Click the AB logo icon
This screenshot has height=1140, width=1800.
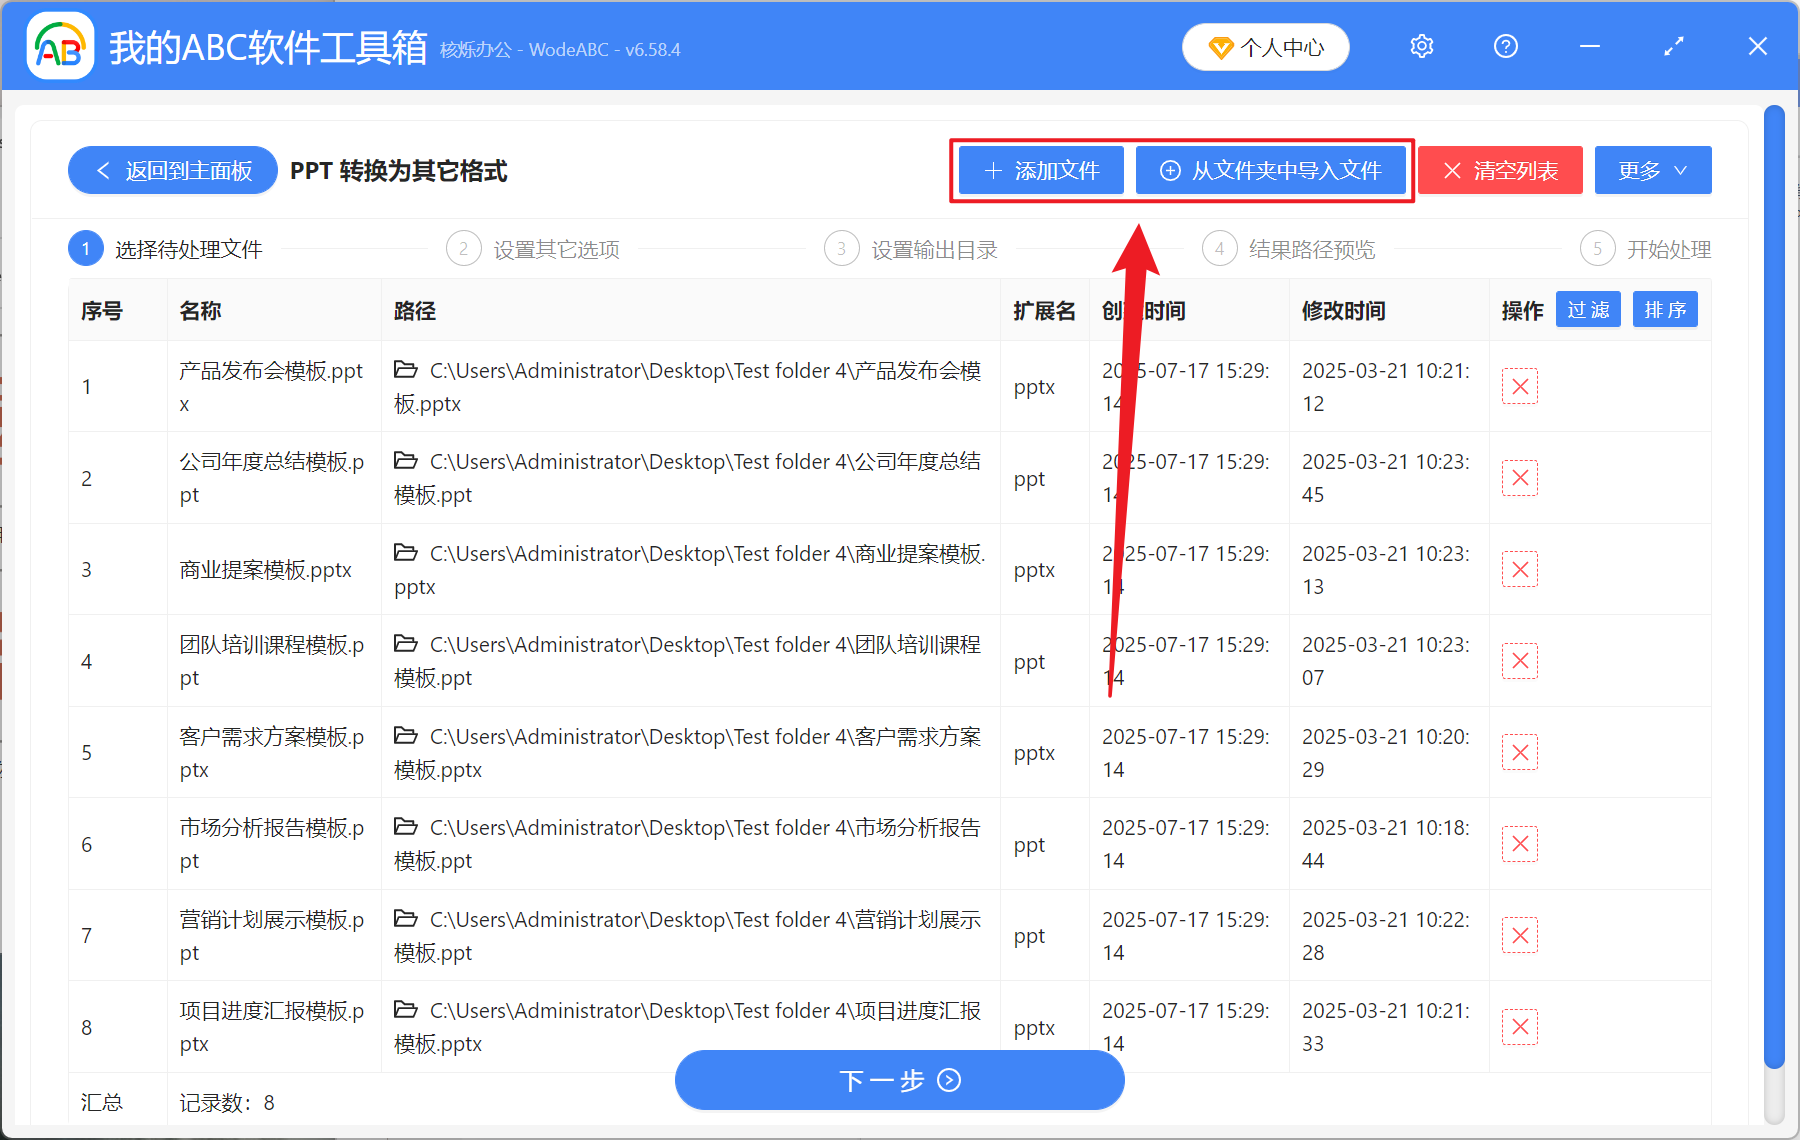[x=60, y=45]
